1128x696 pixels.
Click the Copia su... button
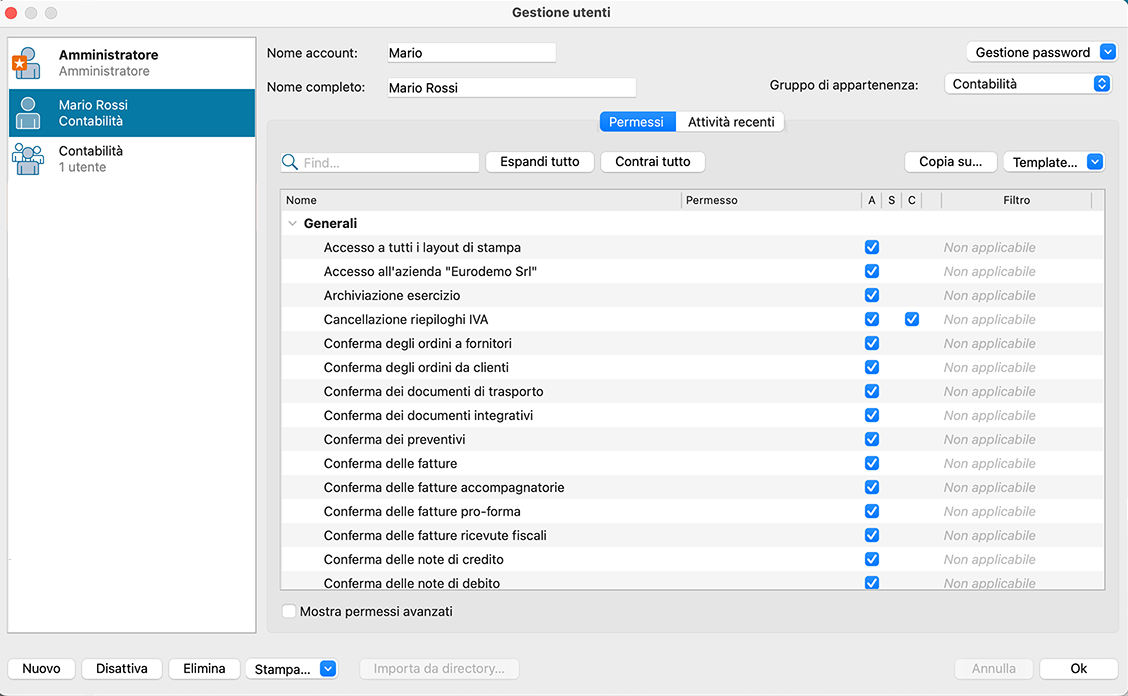[950, 162]
